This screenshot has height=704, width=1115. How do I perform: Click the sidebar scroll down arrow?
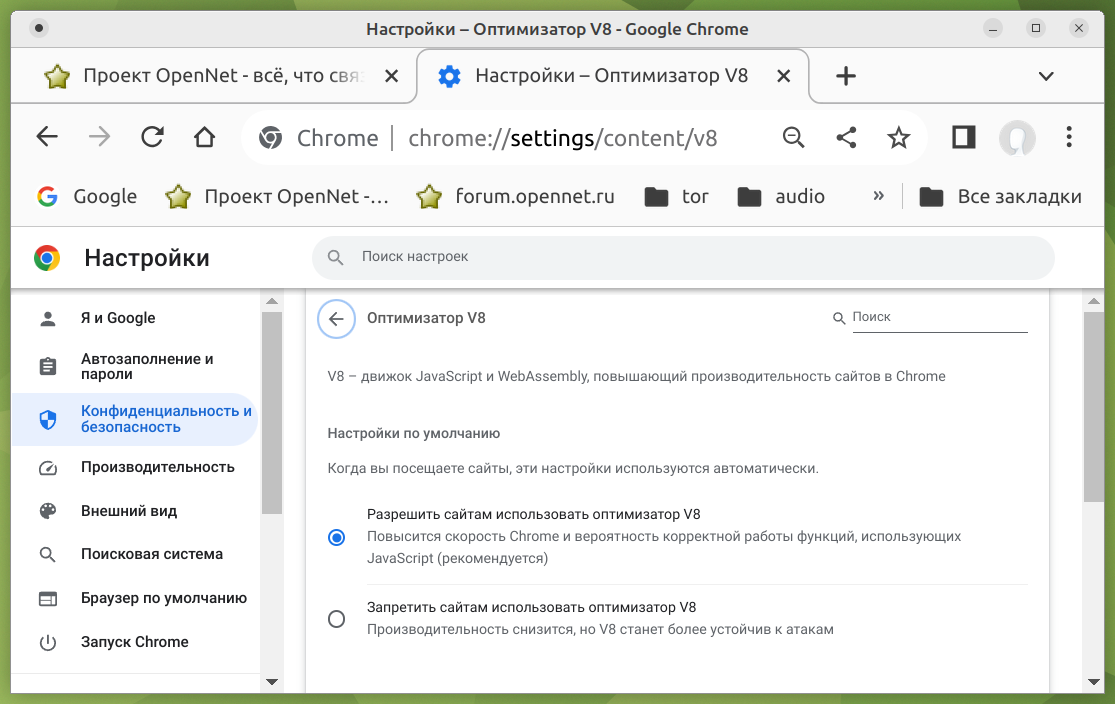click(x=271, y=682)
